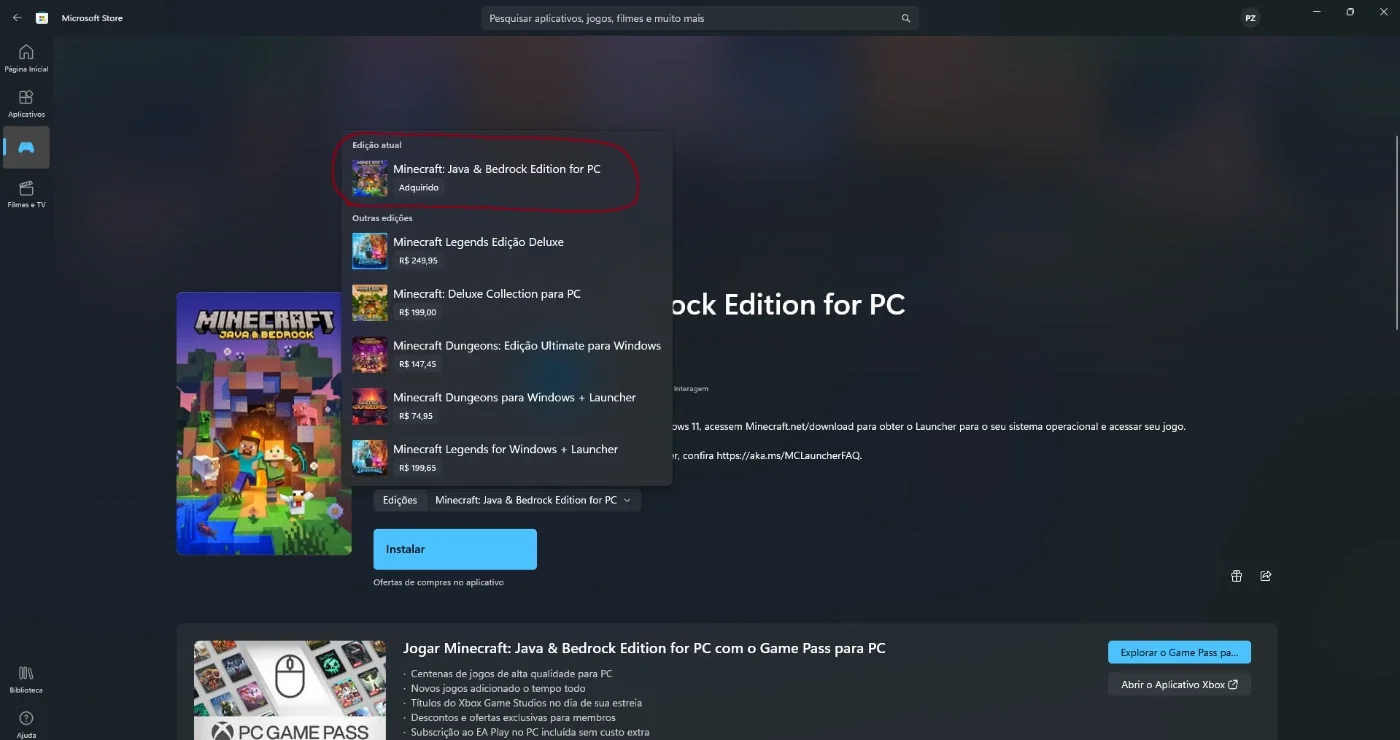Viewport: 1400px width, 740px height.
Task: Click the current edition Minecraft thumbnail
Action: tap(370, 178)
